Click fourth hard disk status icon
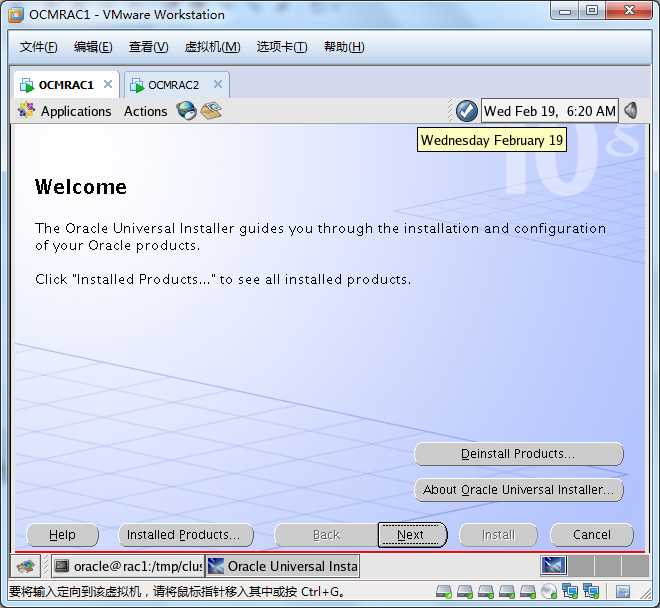Viewport: 660px width, 608px height. 507,592
